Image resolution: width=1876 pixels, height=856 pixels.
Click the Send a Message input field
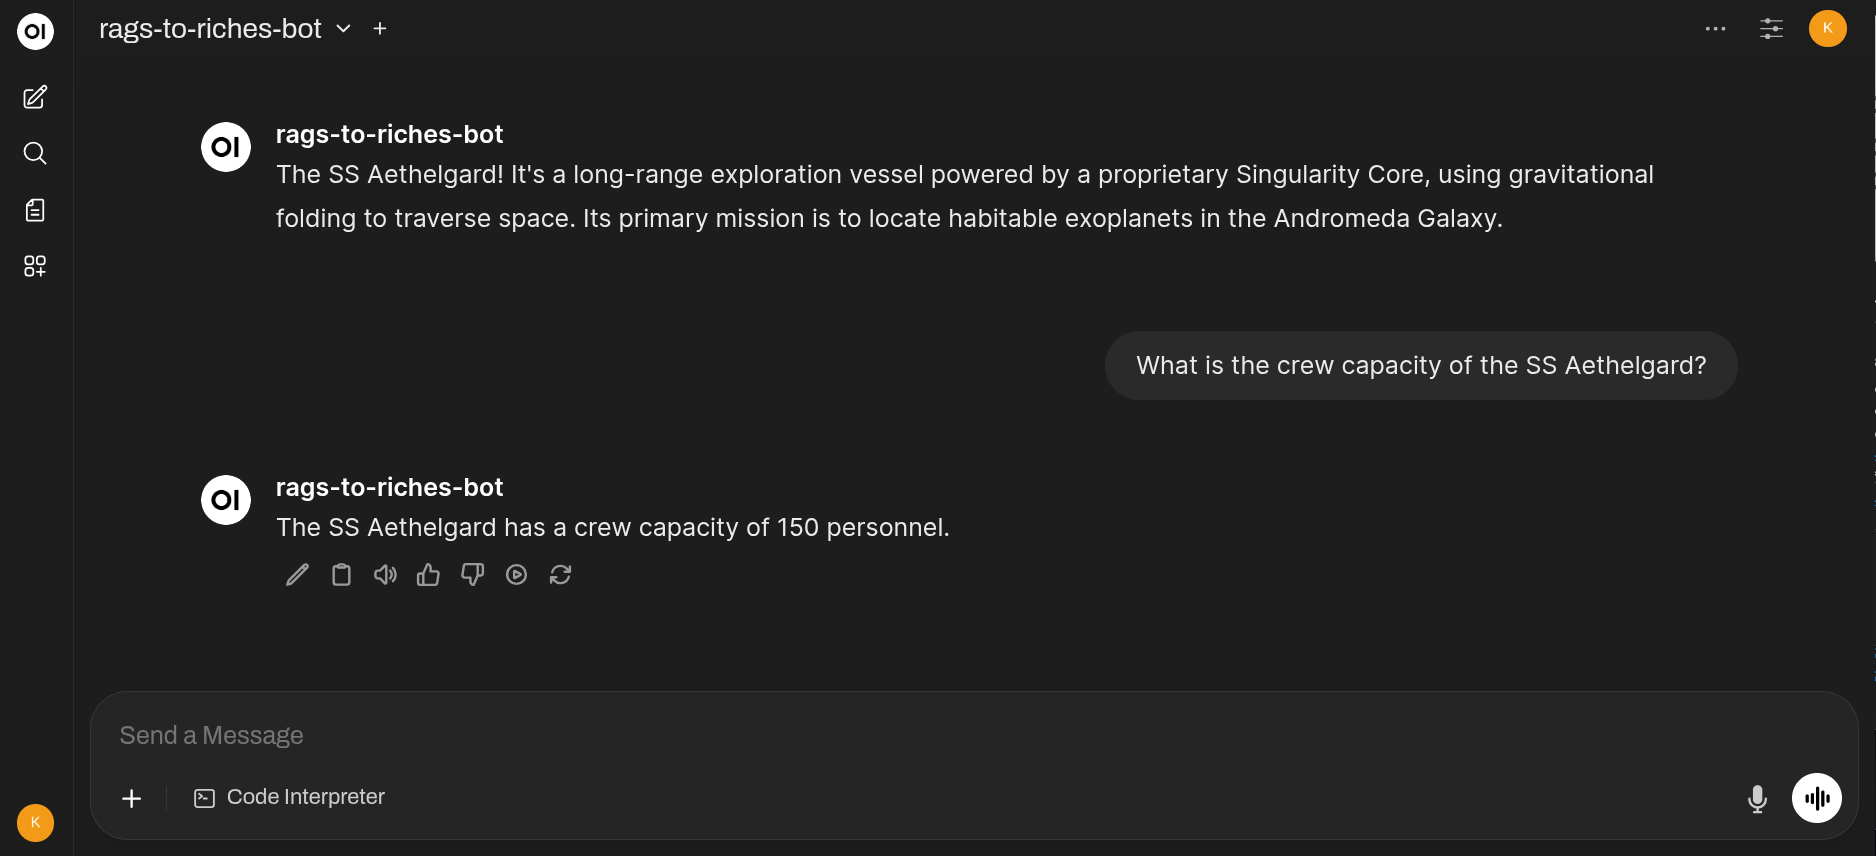[900, 736]
